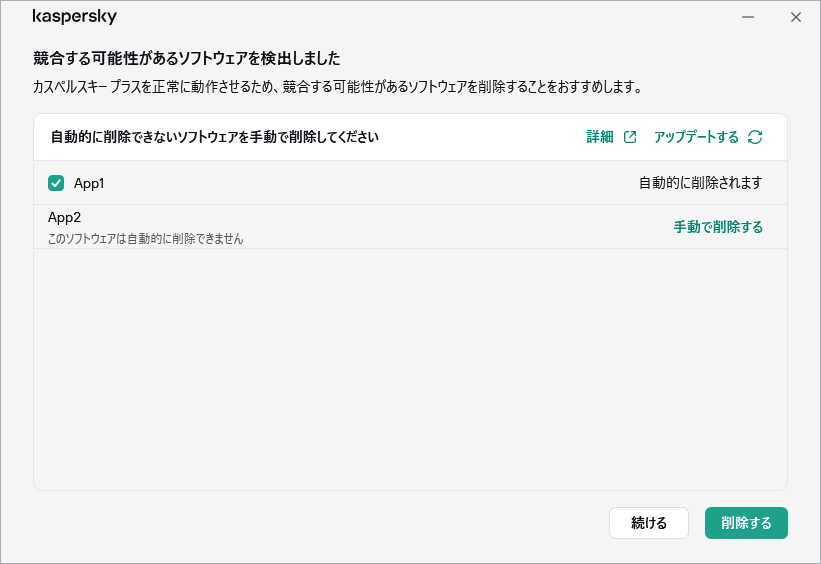Select the App2 list entry name
821x564 pixels.
tap(64, 217)
